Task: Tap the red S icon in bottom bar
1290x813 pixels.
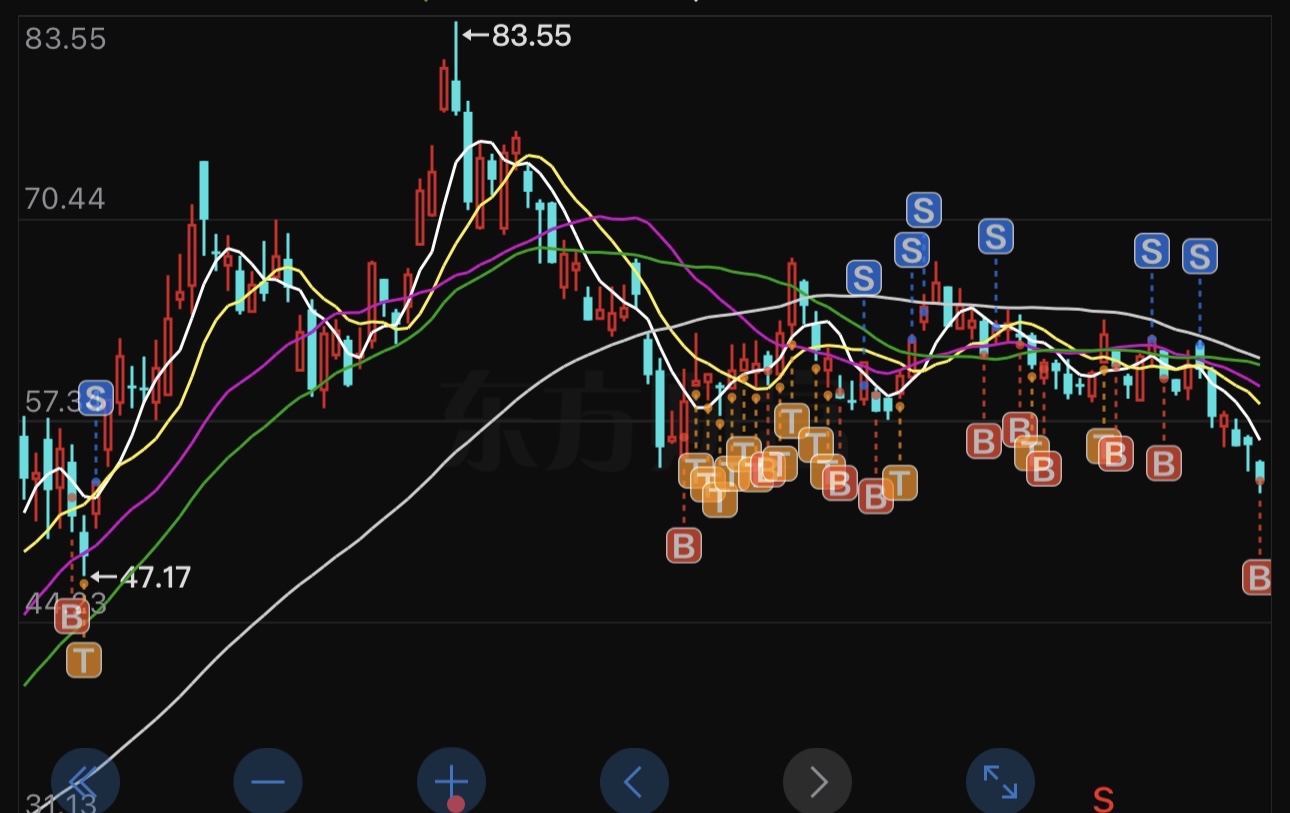Action: point(1103,799)
